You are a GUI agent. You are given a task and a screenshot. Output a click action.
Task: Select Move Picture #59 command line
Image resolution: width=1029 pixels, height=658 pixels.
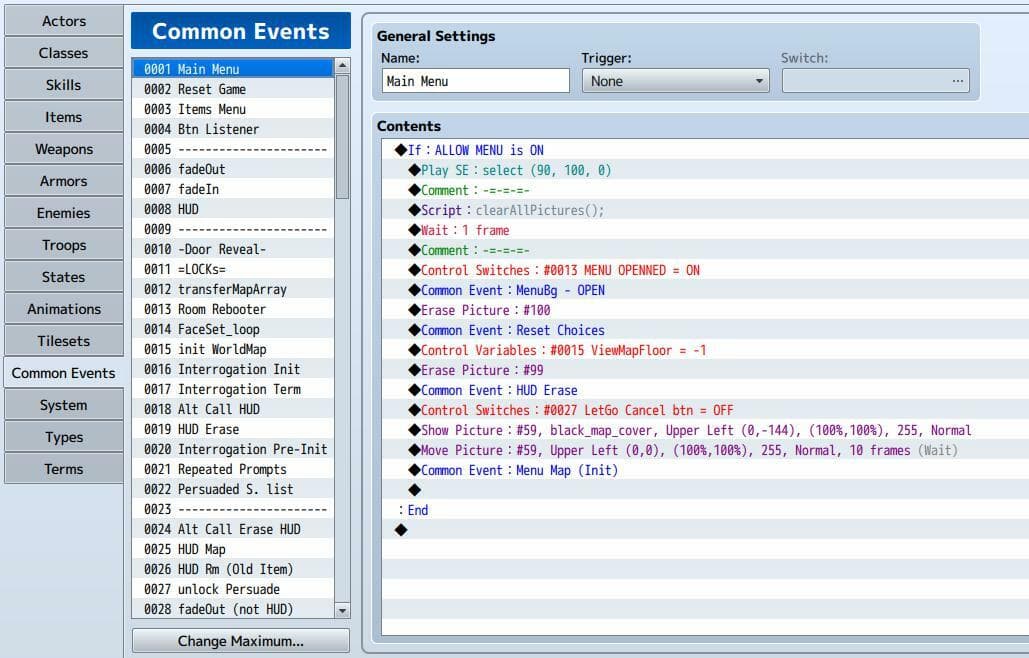705,450
